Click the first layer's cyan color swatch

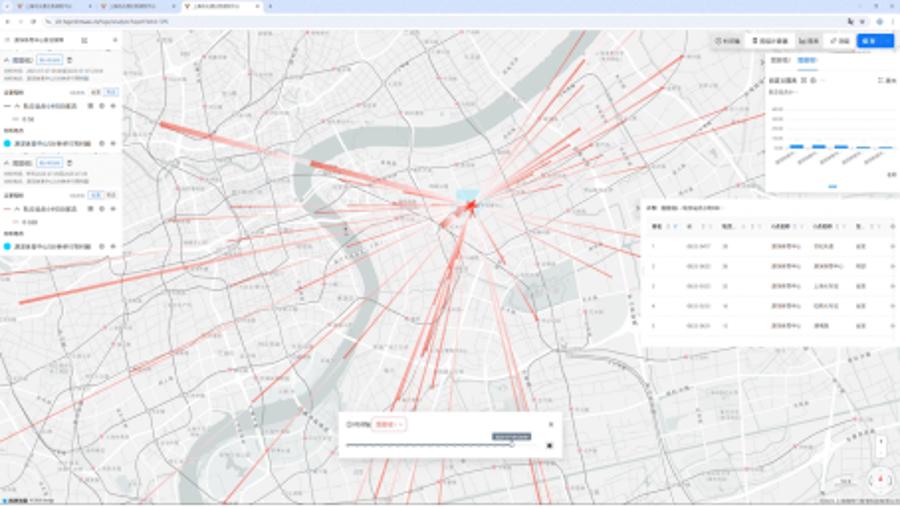[x=8, y=143]
